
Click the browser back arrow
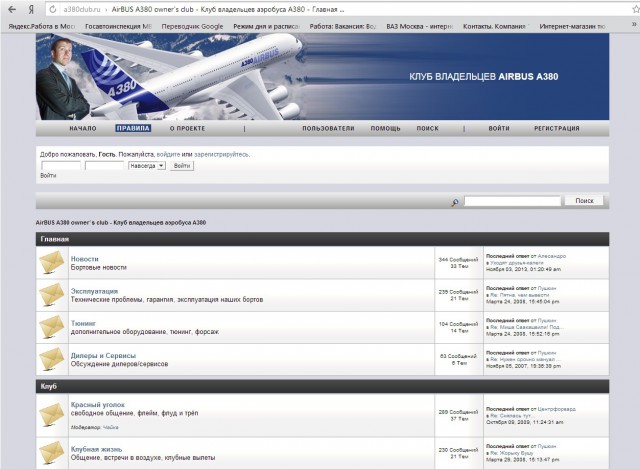[x=12, y=9]
